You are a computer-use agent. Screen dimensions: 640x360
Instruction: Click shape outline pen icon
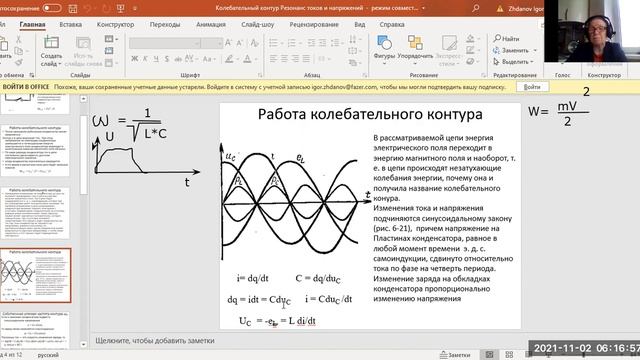click(471, 50)
